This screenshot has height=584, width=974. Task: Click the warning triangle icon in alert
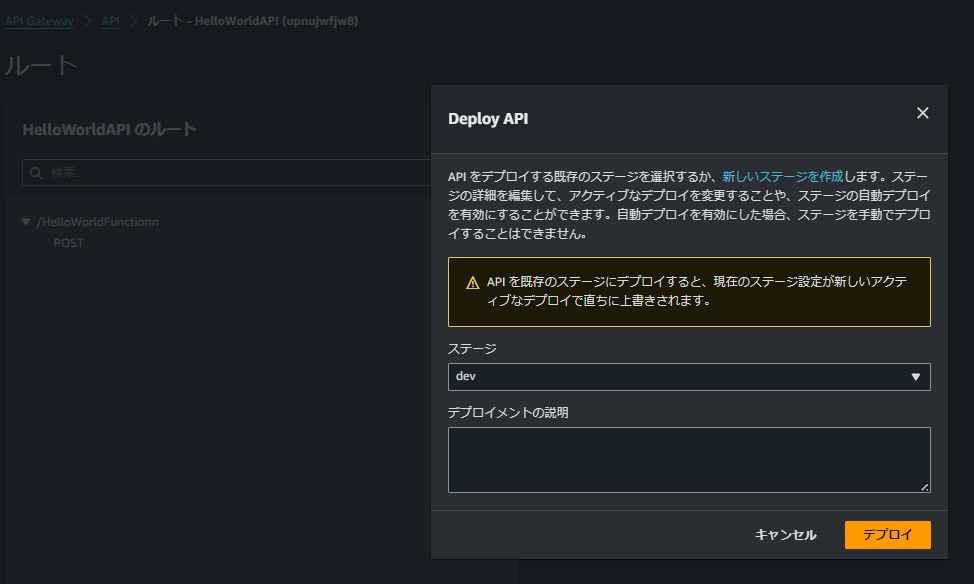coord(473,283)
